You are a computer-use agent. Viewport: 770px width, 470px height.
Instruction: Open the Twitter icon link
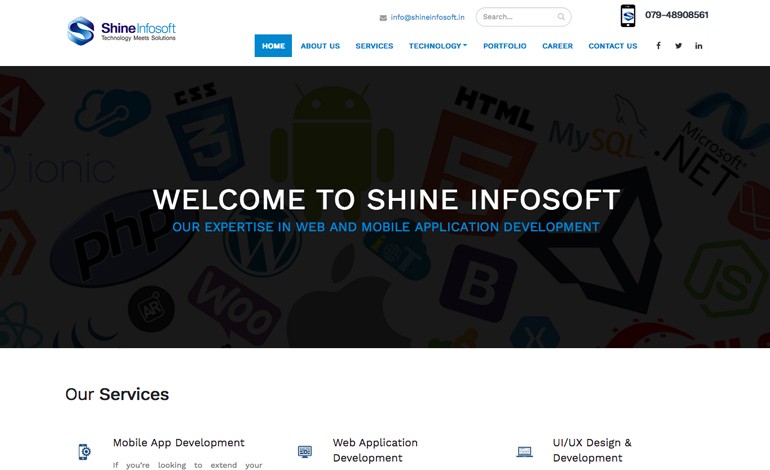tap(678, 46)
